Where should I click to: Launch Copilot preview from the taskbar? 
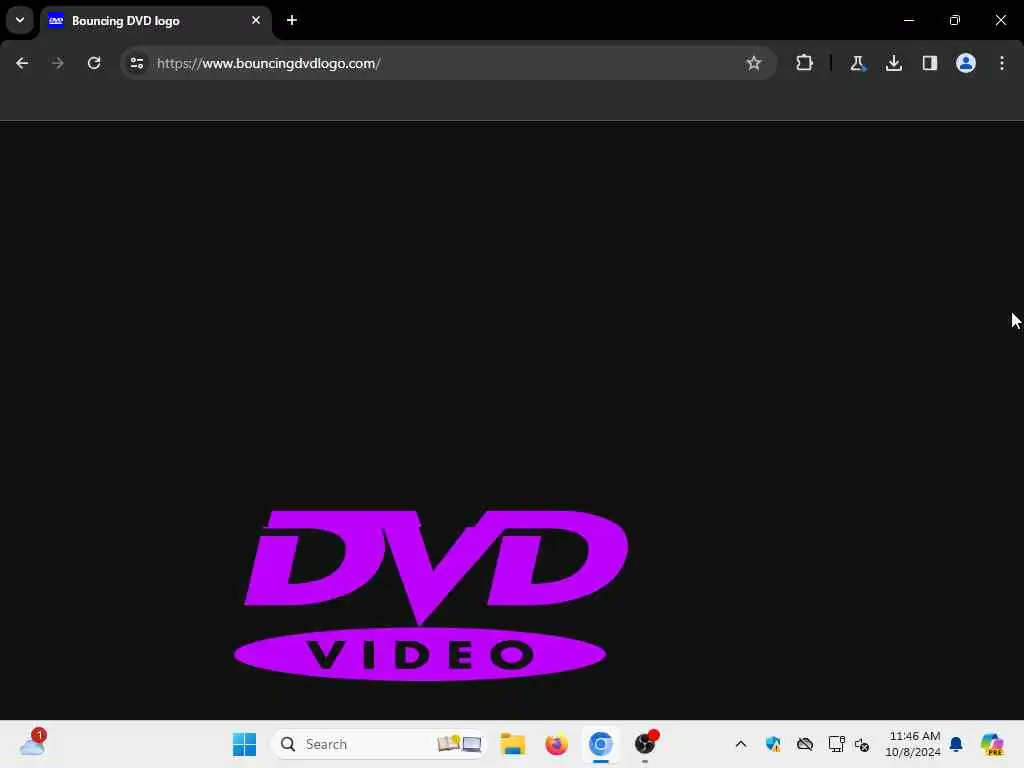click(992, 744)
